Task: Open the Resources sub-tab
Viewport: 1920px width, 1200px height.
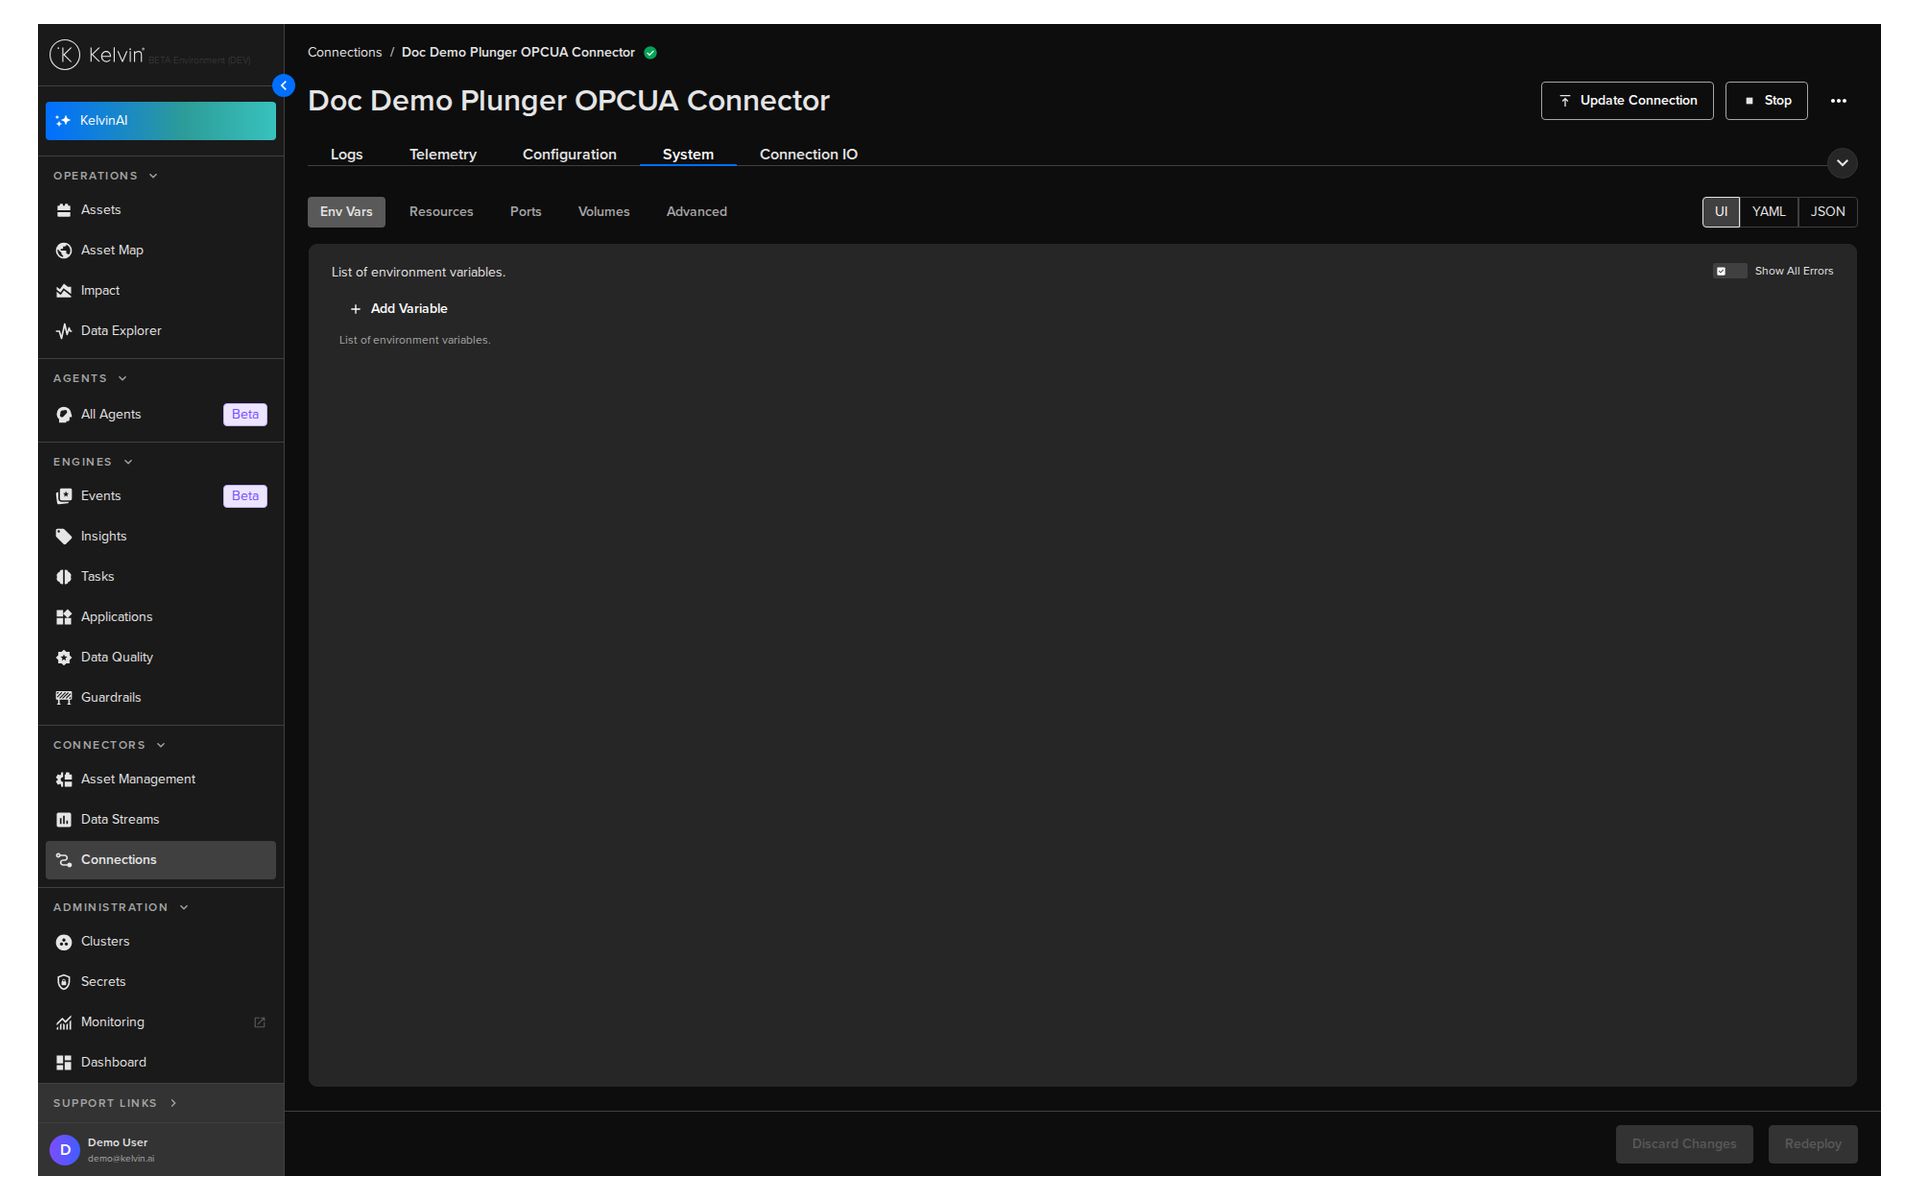Action: point(441,212)
